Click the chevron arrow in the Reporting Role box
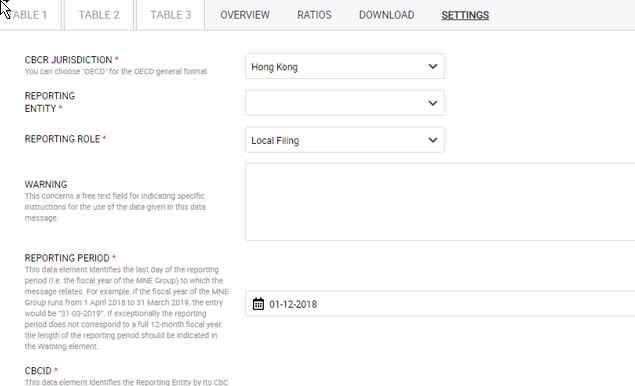 click(433, 140)
